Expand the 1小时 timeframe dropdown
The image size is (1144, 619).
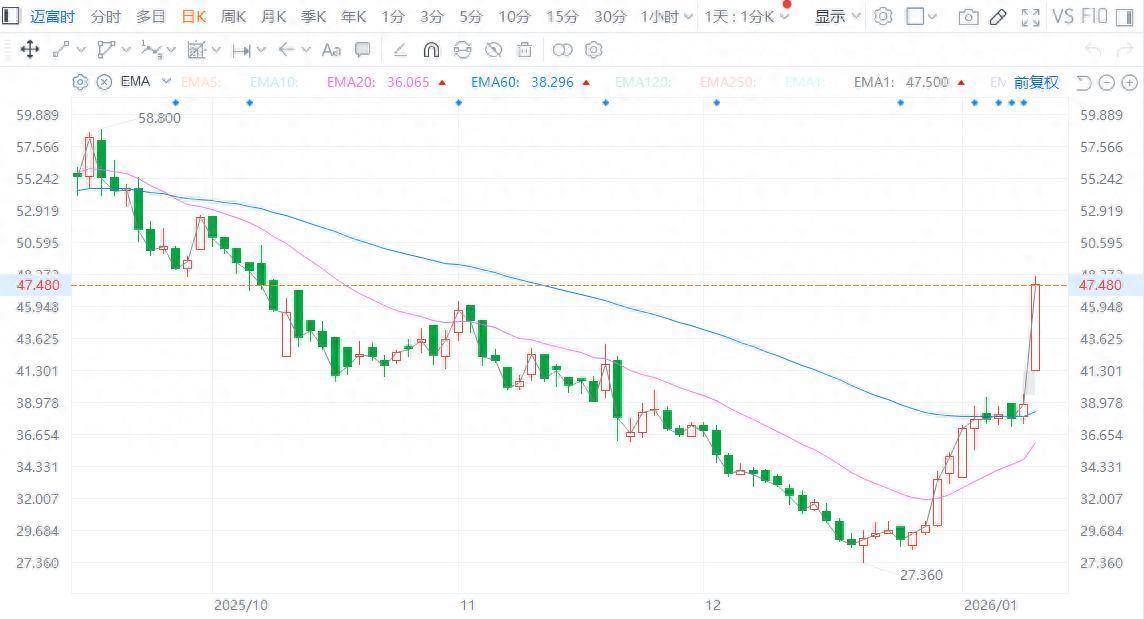tap(667, 17)
